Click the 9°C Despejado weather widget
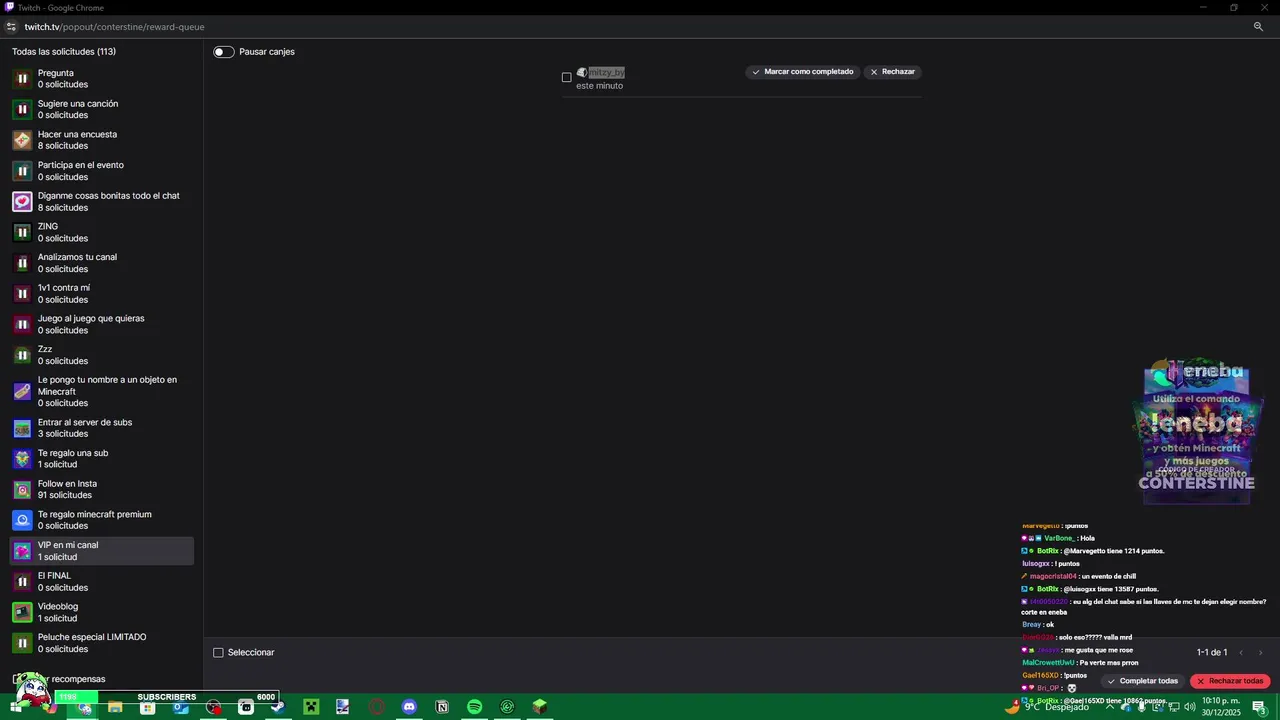 (1048, 707)
